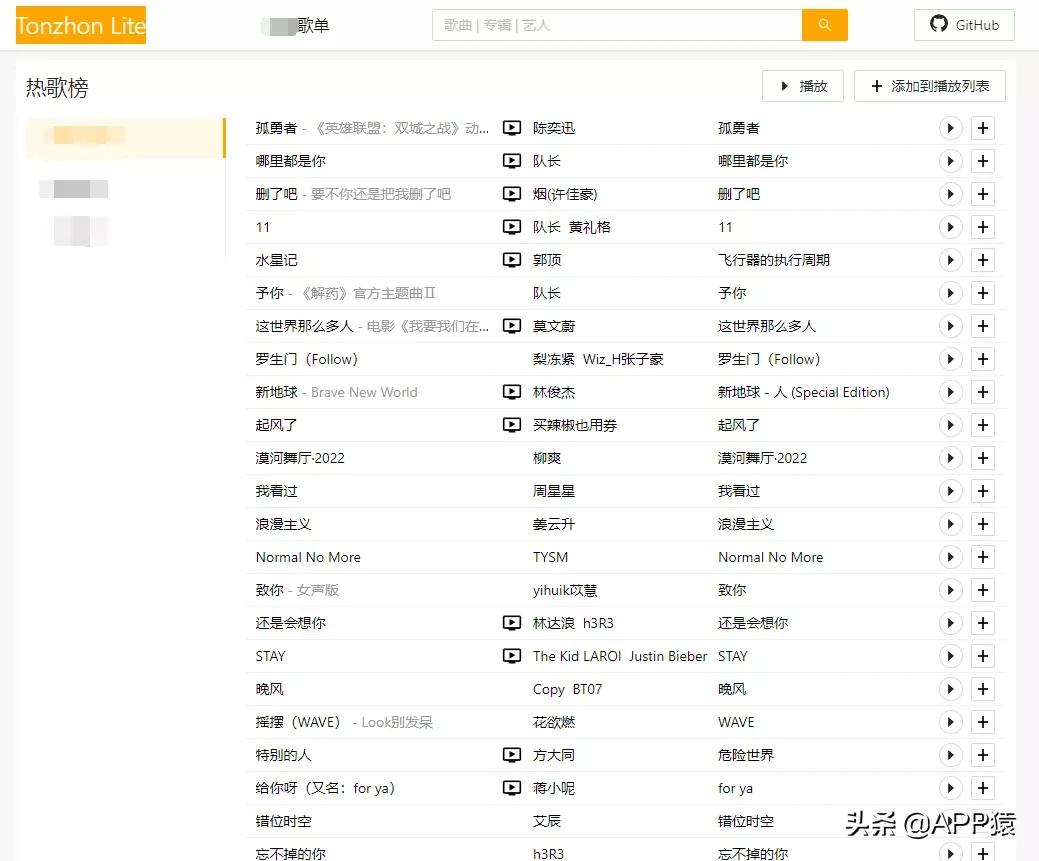Image resolution: width=1039 pixels, height=861 pixels.
Task: Click the plus icon to add STAY
Action: click(982, 656)
